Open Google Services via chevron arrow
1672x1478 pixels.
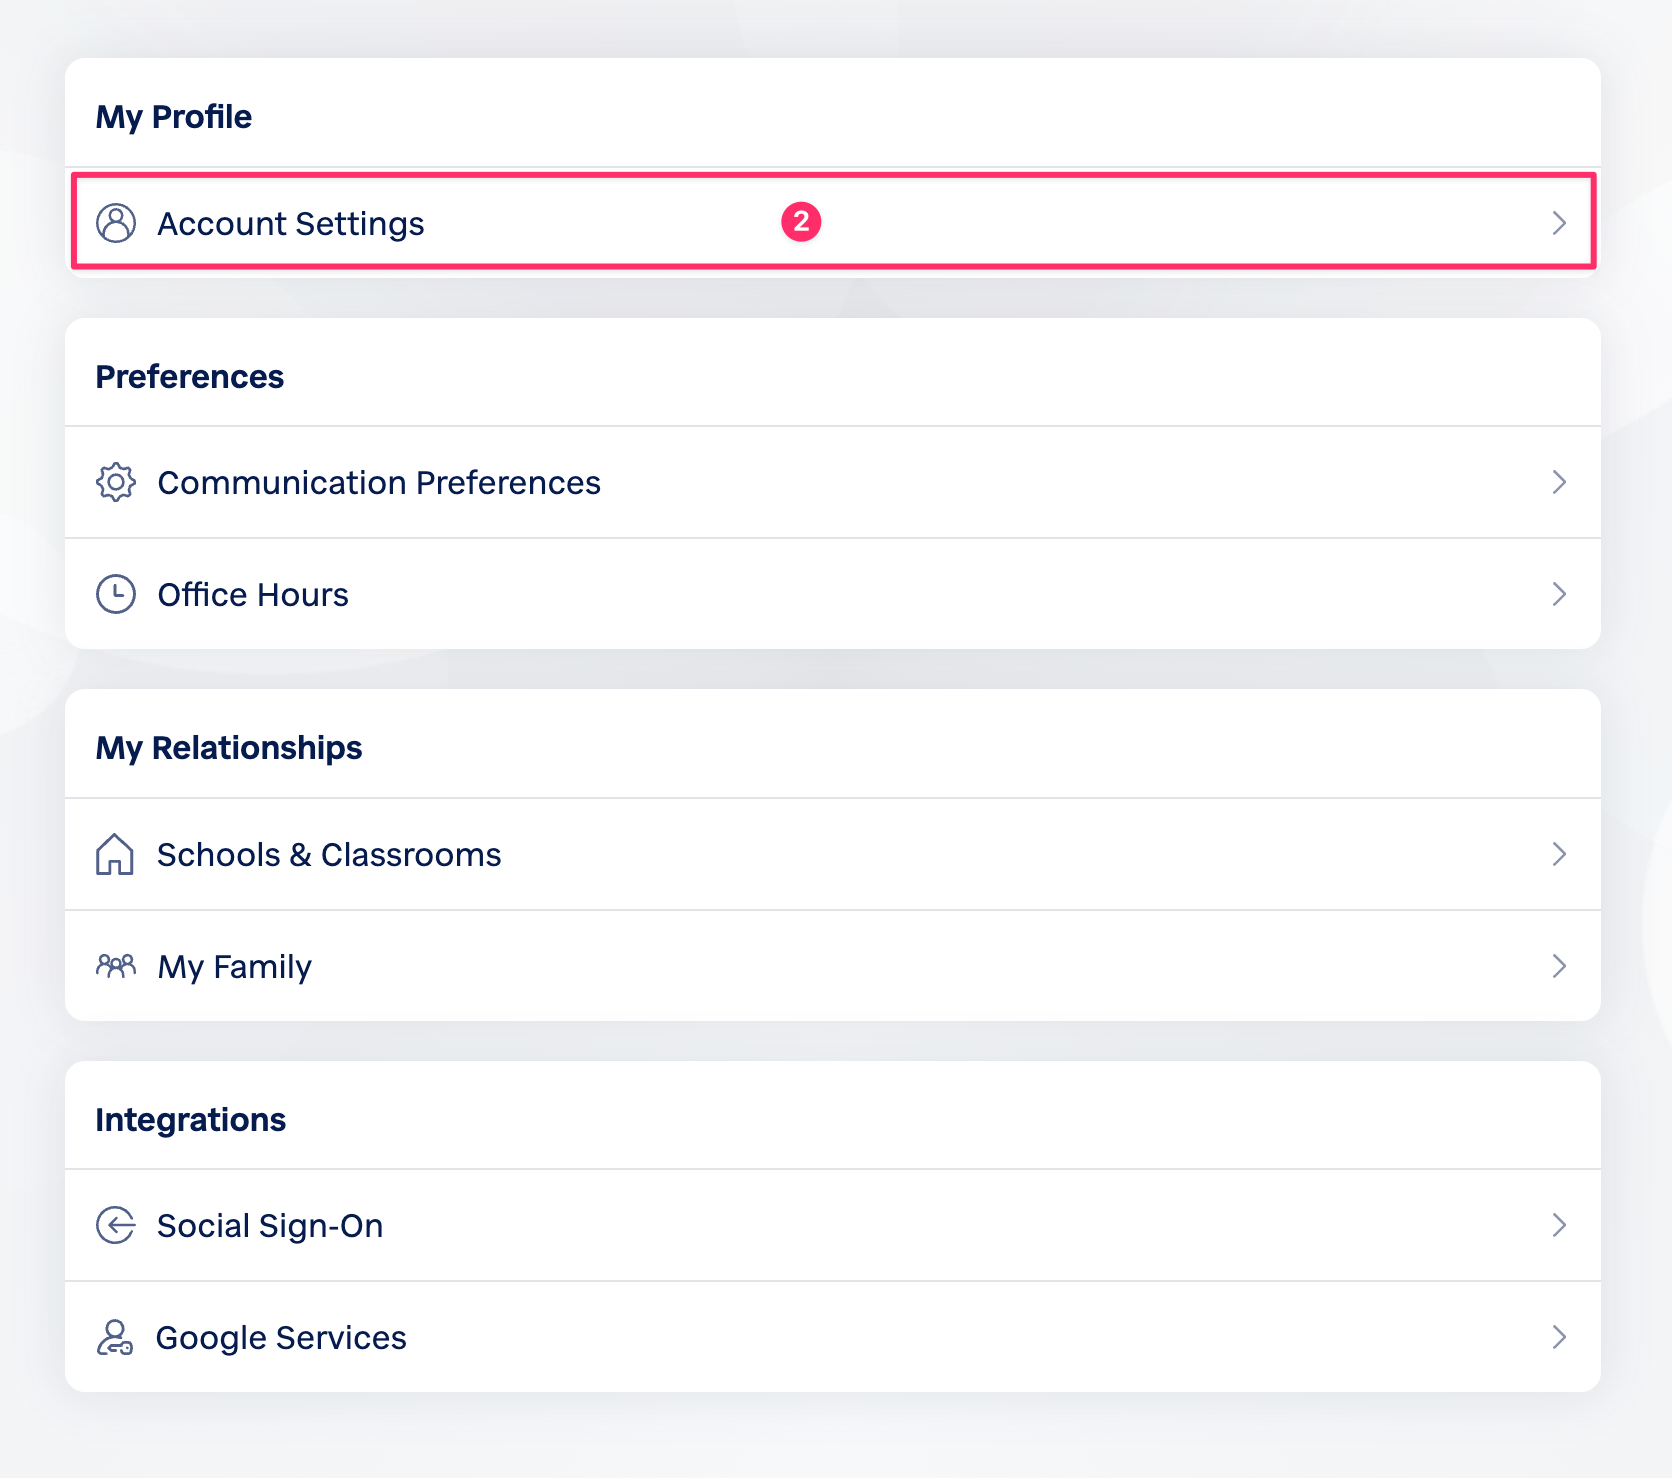coord(1558,1337)
